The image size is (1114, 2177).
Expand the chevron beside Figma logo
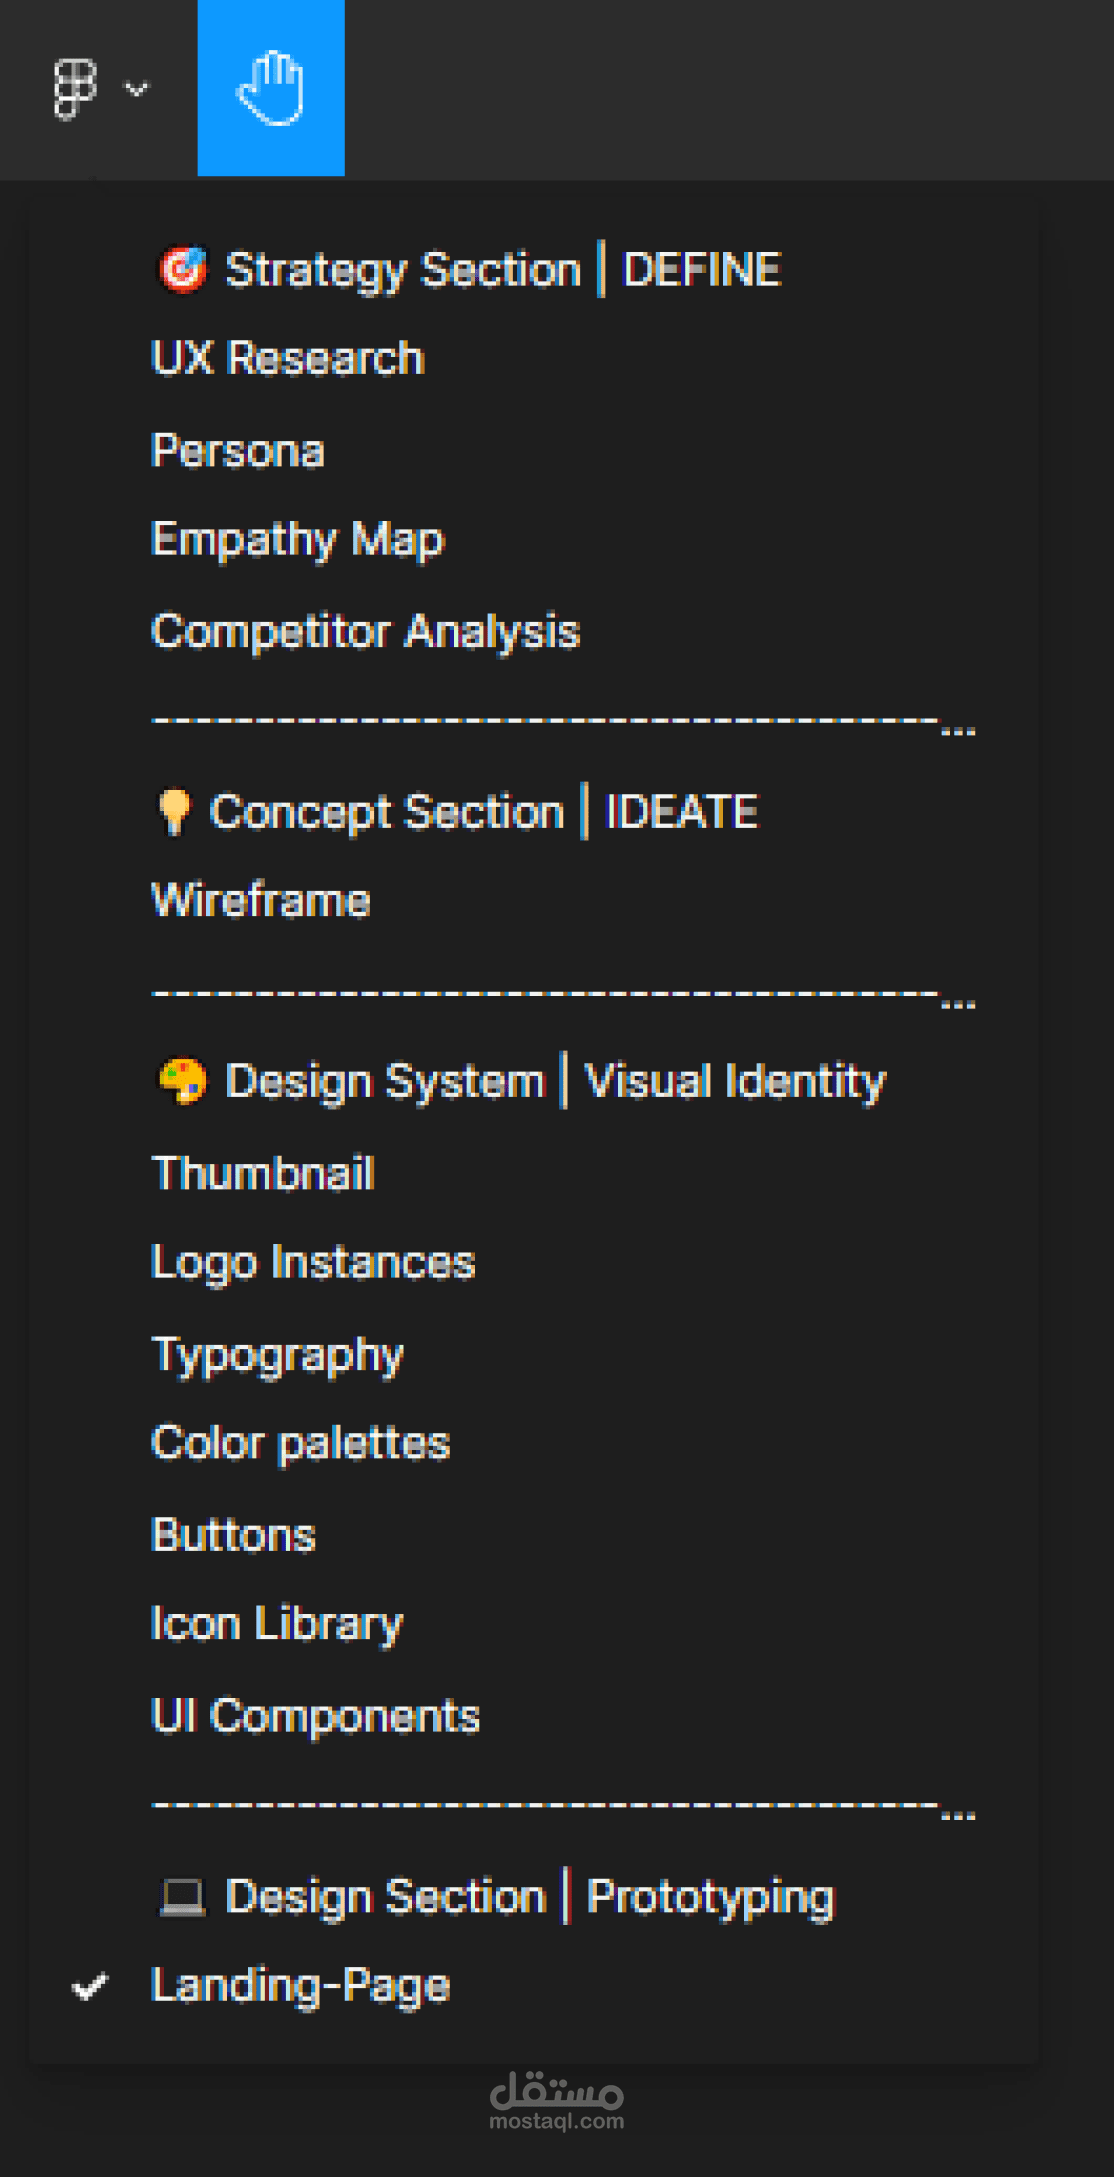[136, 89]
